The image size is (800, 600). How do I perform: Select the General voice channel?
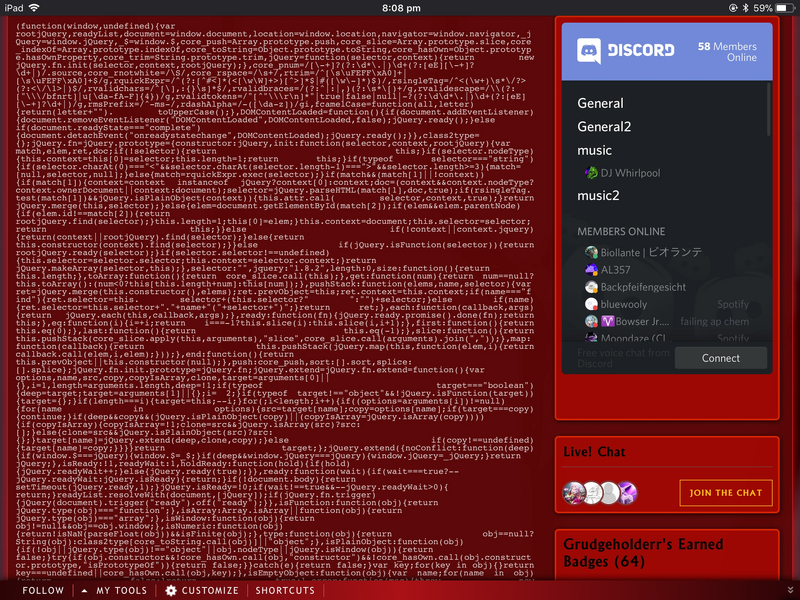[600, 103]
